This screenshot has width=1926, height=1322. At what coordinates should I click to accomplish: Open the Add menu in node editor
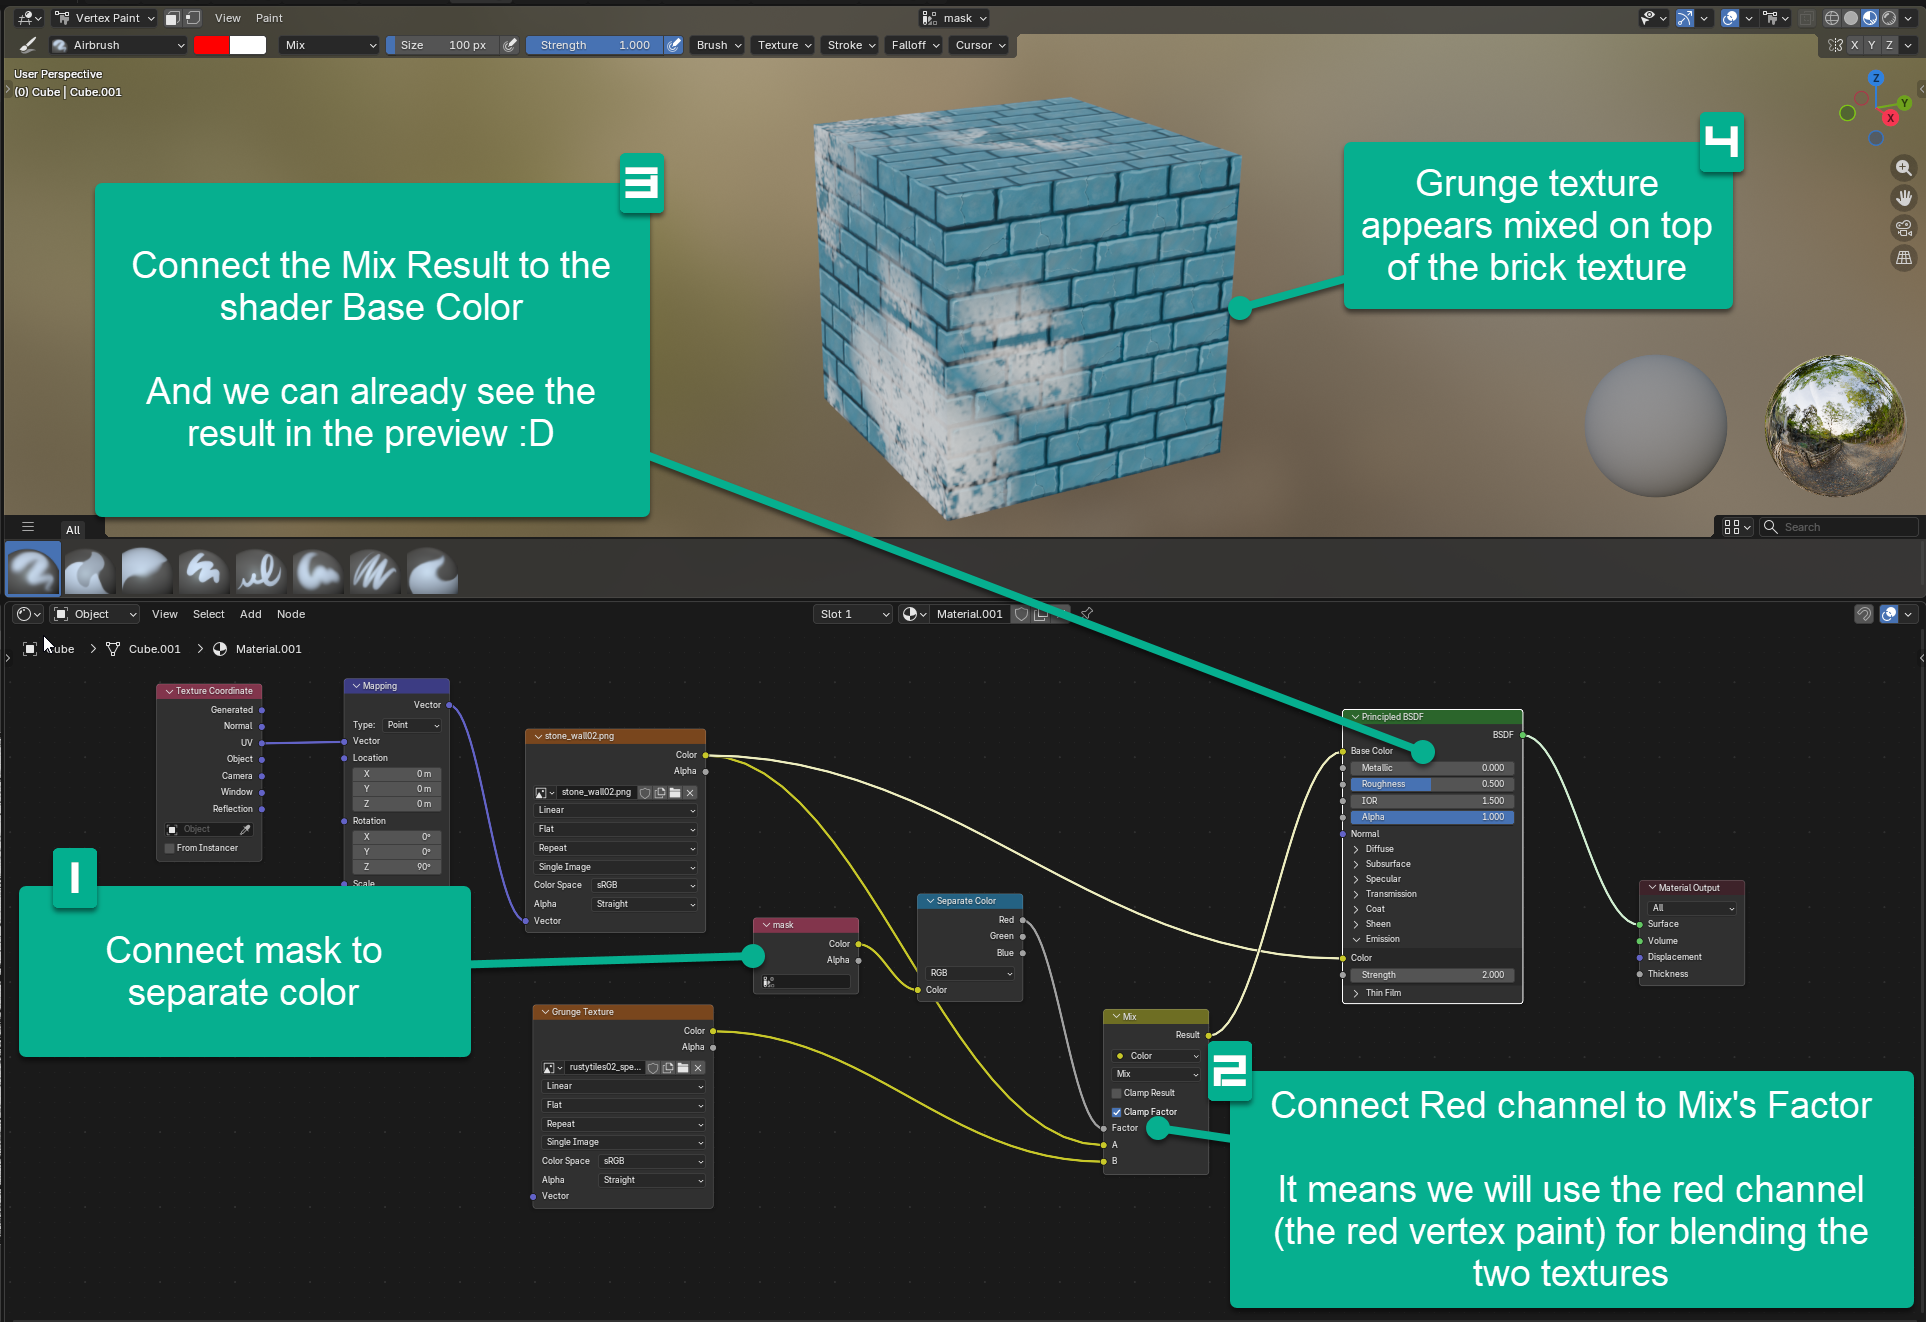click(x=250, y=614)
